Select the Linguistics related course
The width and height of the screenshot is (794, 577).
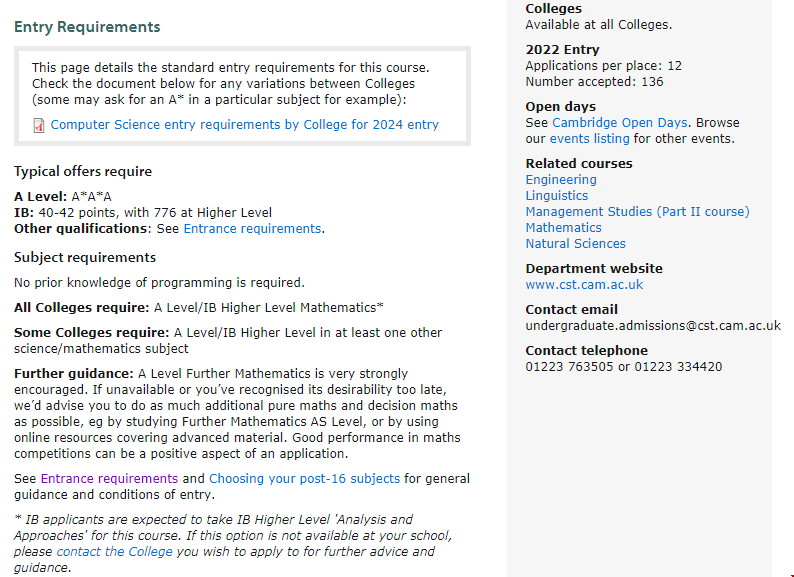557,196
